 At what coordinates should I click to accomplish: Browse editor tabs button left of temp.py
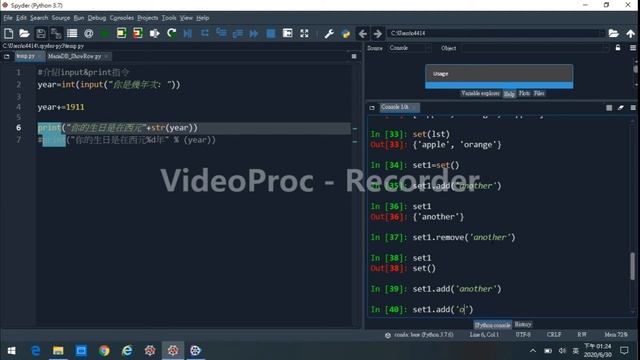7,56
